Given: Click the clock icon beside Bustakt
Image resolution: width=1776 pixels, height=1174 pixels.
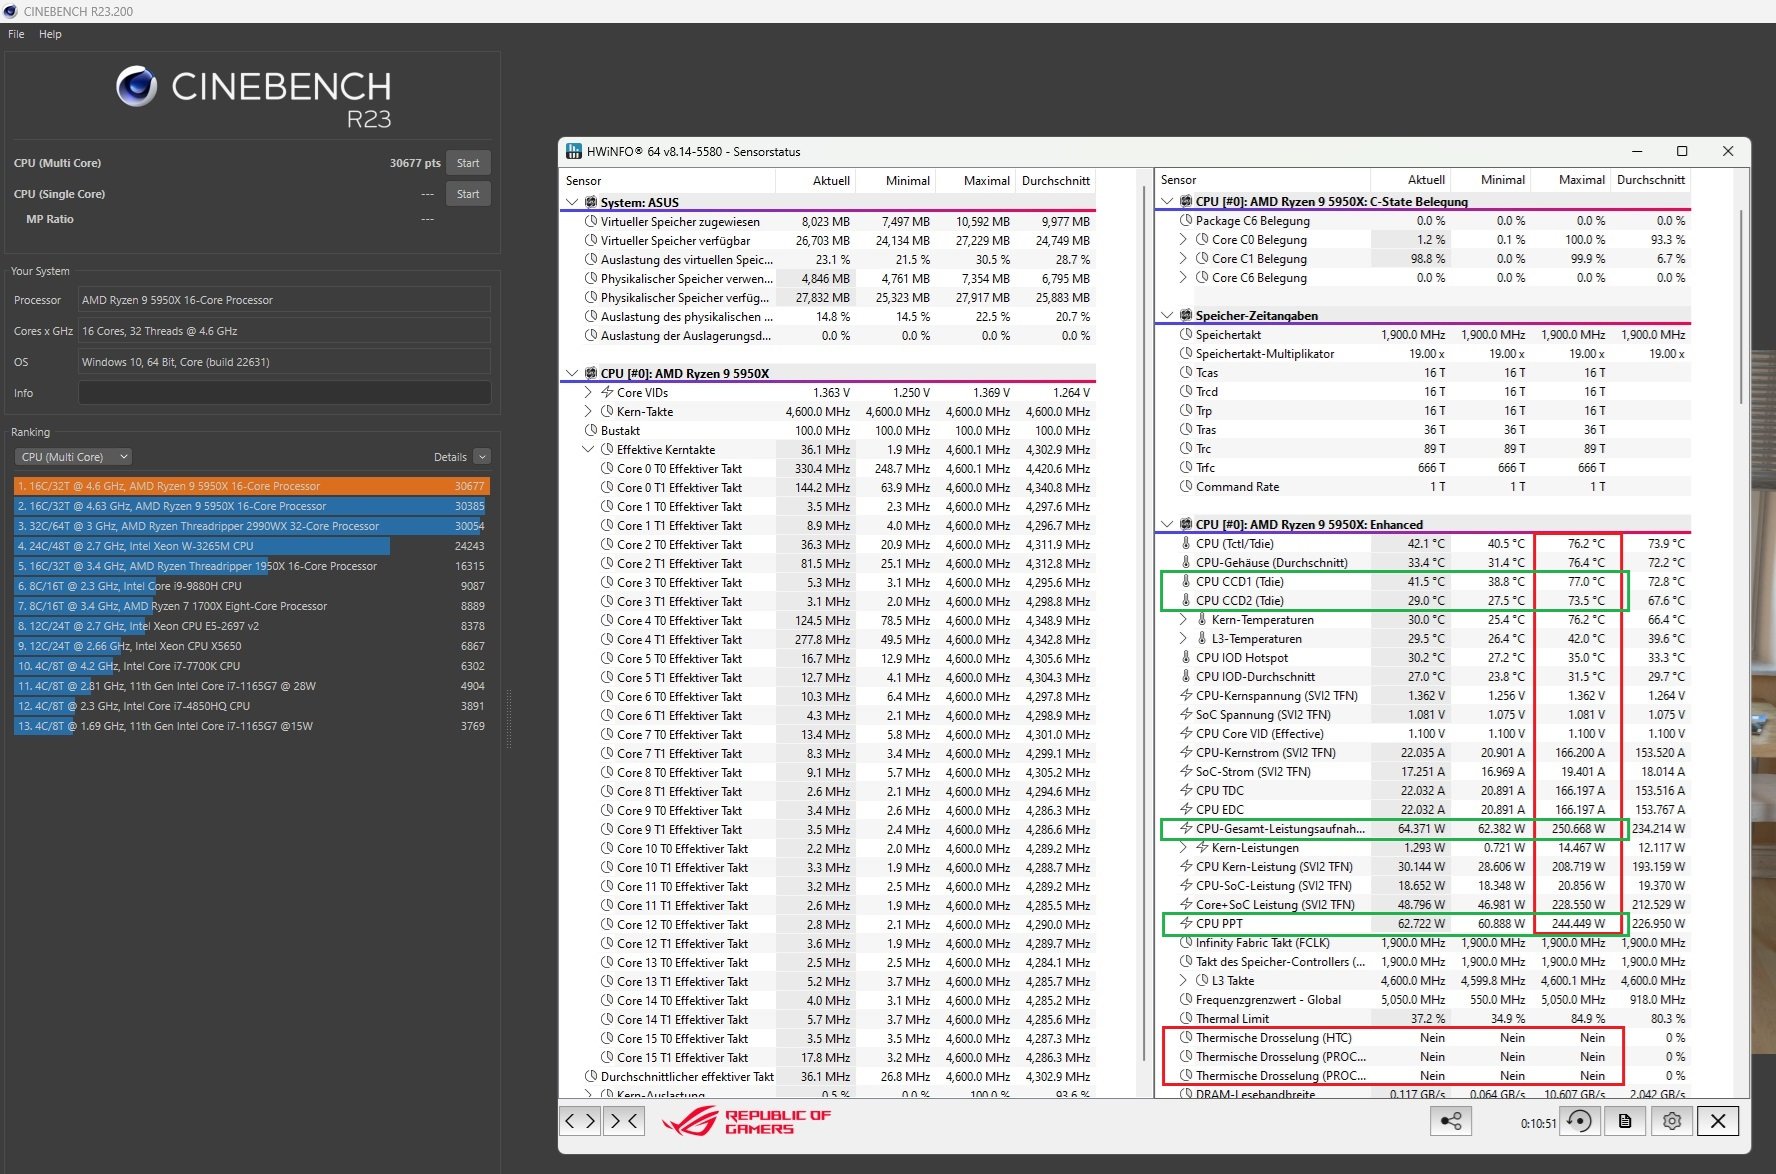Looking at the screenshot, I should [x=591, y=430].
